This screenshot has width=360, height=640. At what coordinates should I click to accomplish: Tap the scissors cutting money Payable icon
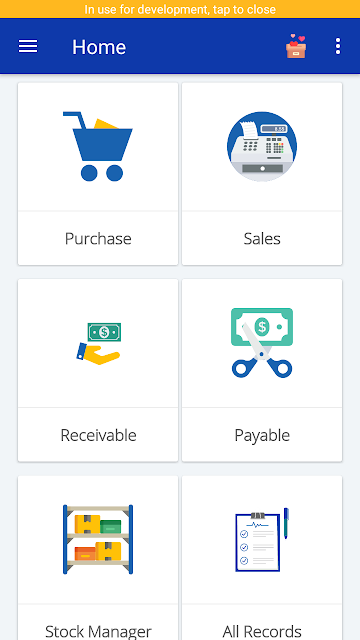click(262, 343)
